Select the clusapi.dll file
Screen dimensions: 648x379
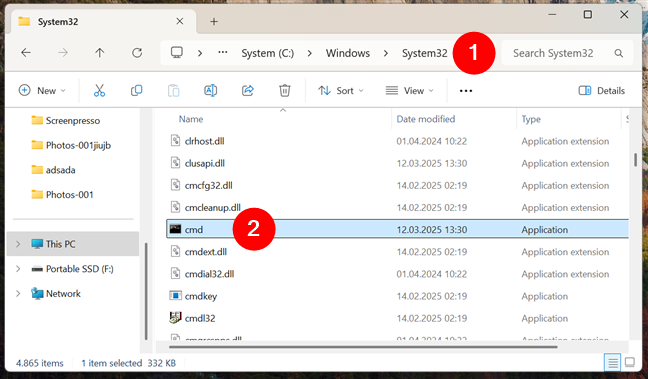point(205,163)
